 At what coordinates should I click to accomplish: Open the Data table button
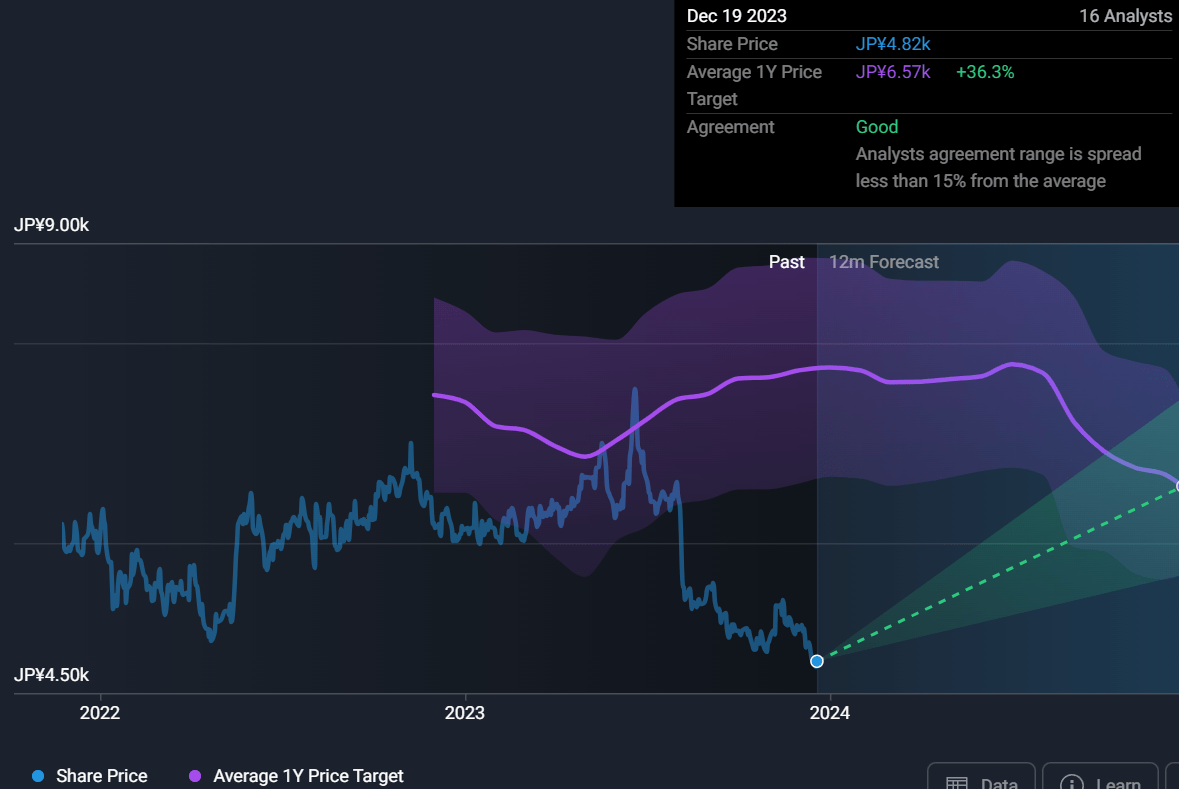coord(981,778)
